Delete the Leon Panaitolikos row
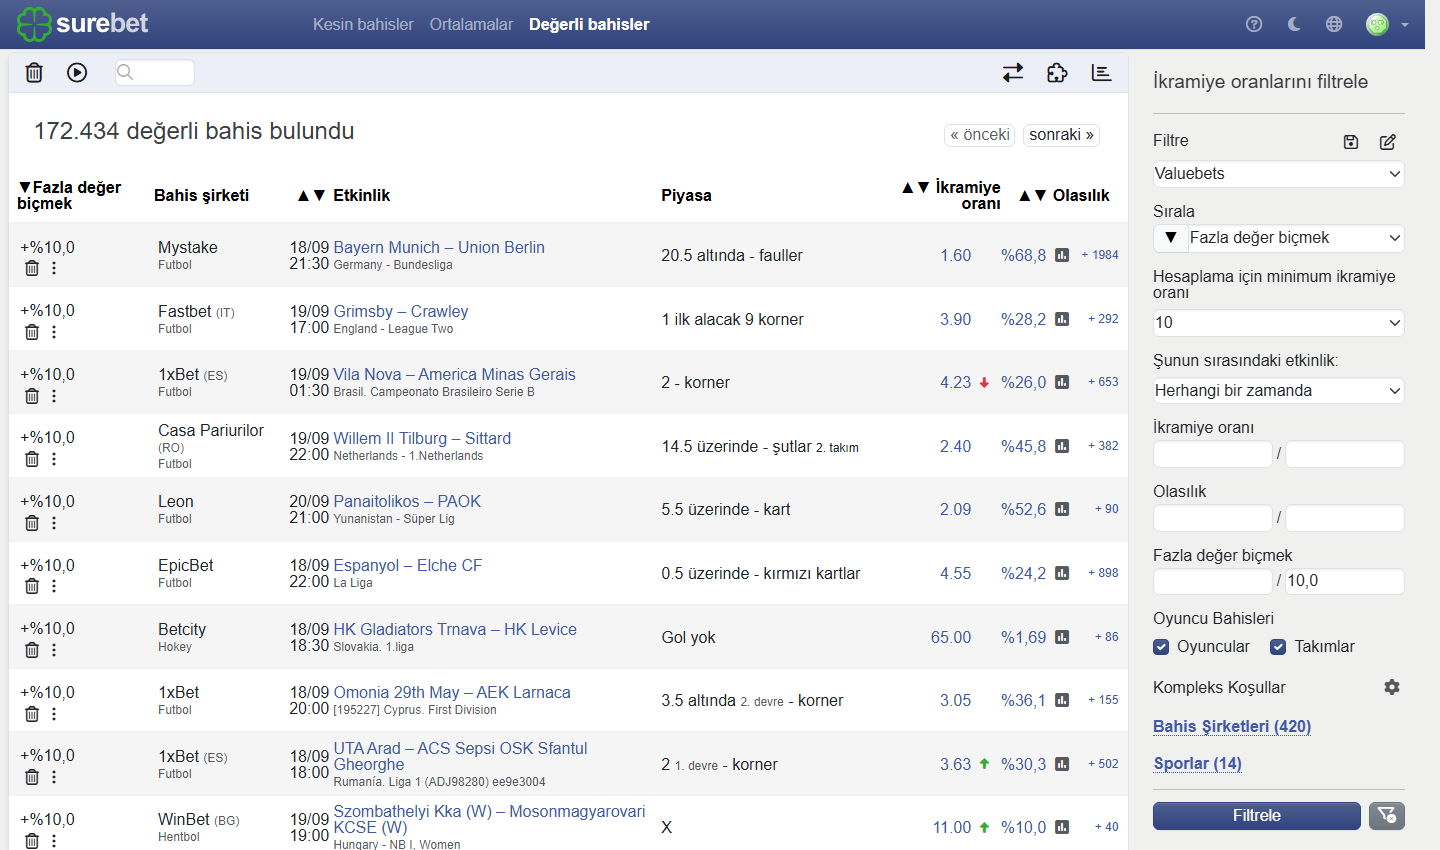 point(32,523)
